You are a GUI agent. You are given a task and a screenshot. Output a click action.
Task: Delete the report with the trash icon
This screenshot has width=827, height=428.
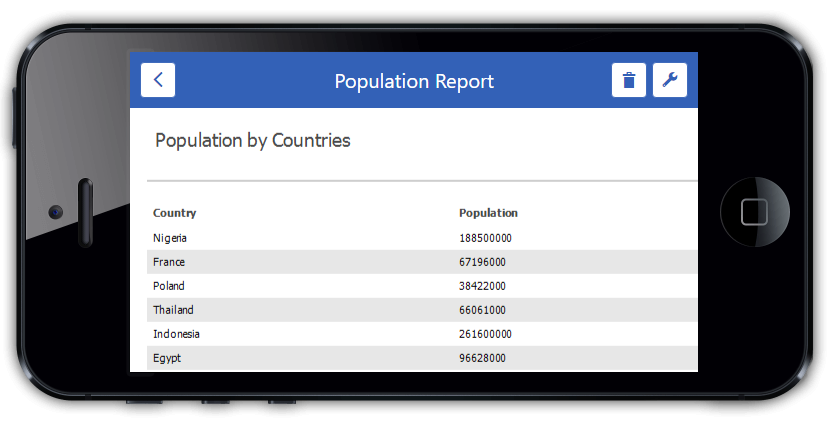[629, 80]
